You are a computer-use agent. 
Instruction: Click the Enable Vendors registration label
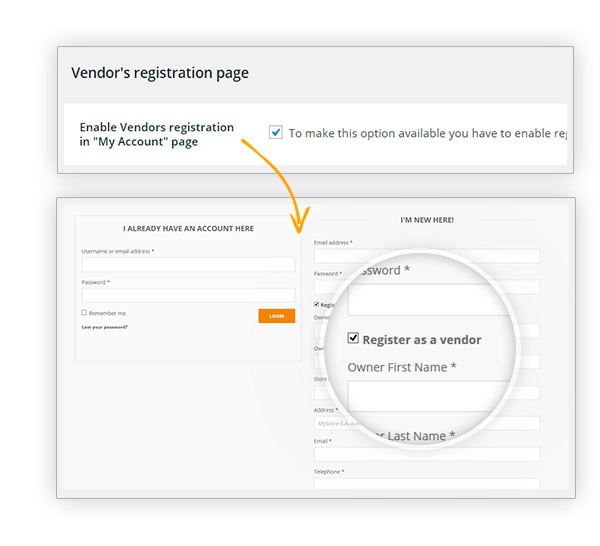157,134
